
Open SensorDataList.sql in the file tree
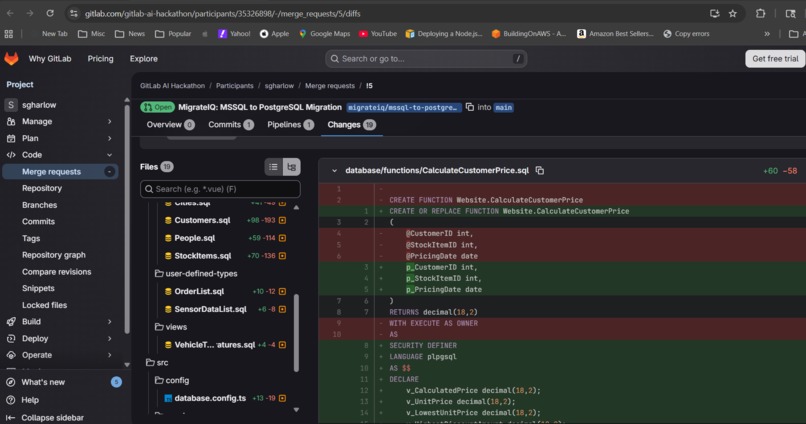pos(210,309)
